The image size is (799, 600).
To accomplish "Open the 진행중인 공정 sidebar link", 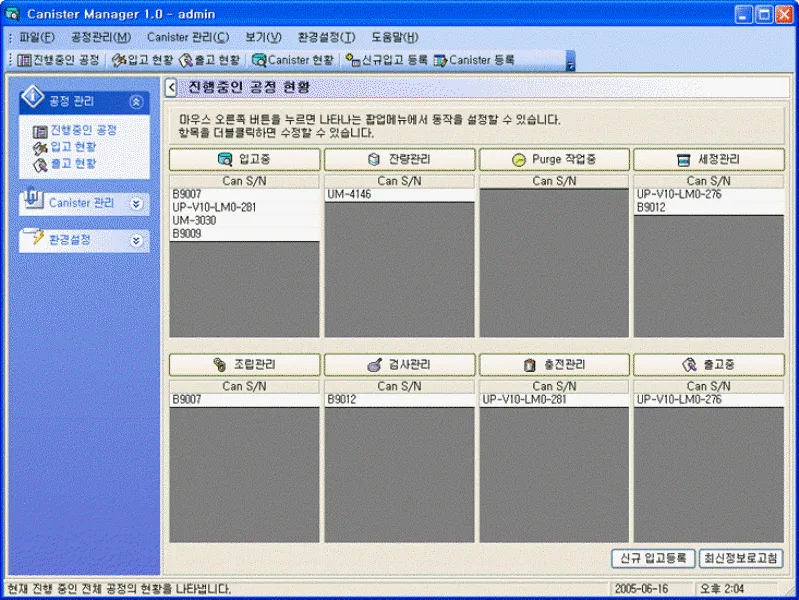I will point(84,131).
